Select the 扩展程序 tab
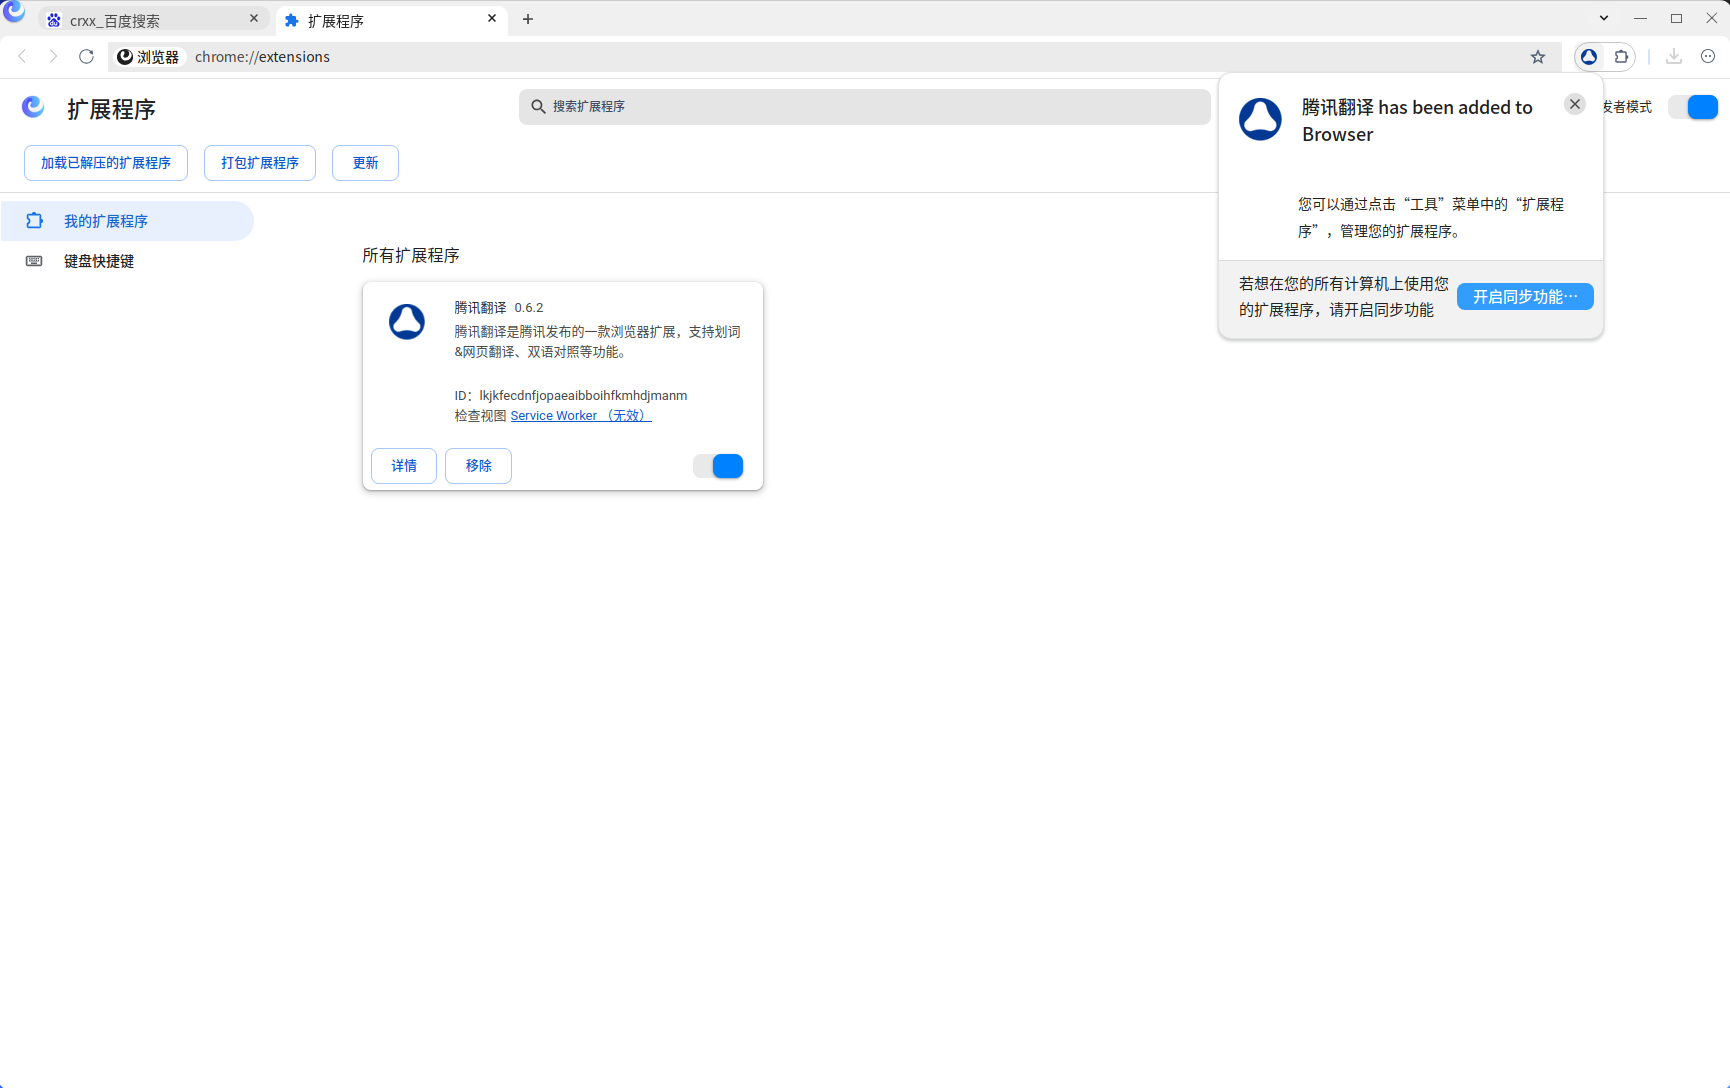This screenshot has width=1730, height=1088. click(391, 20)
